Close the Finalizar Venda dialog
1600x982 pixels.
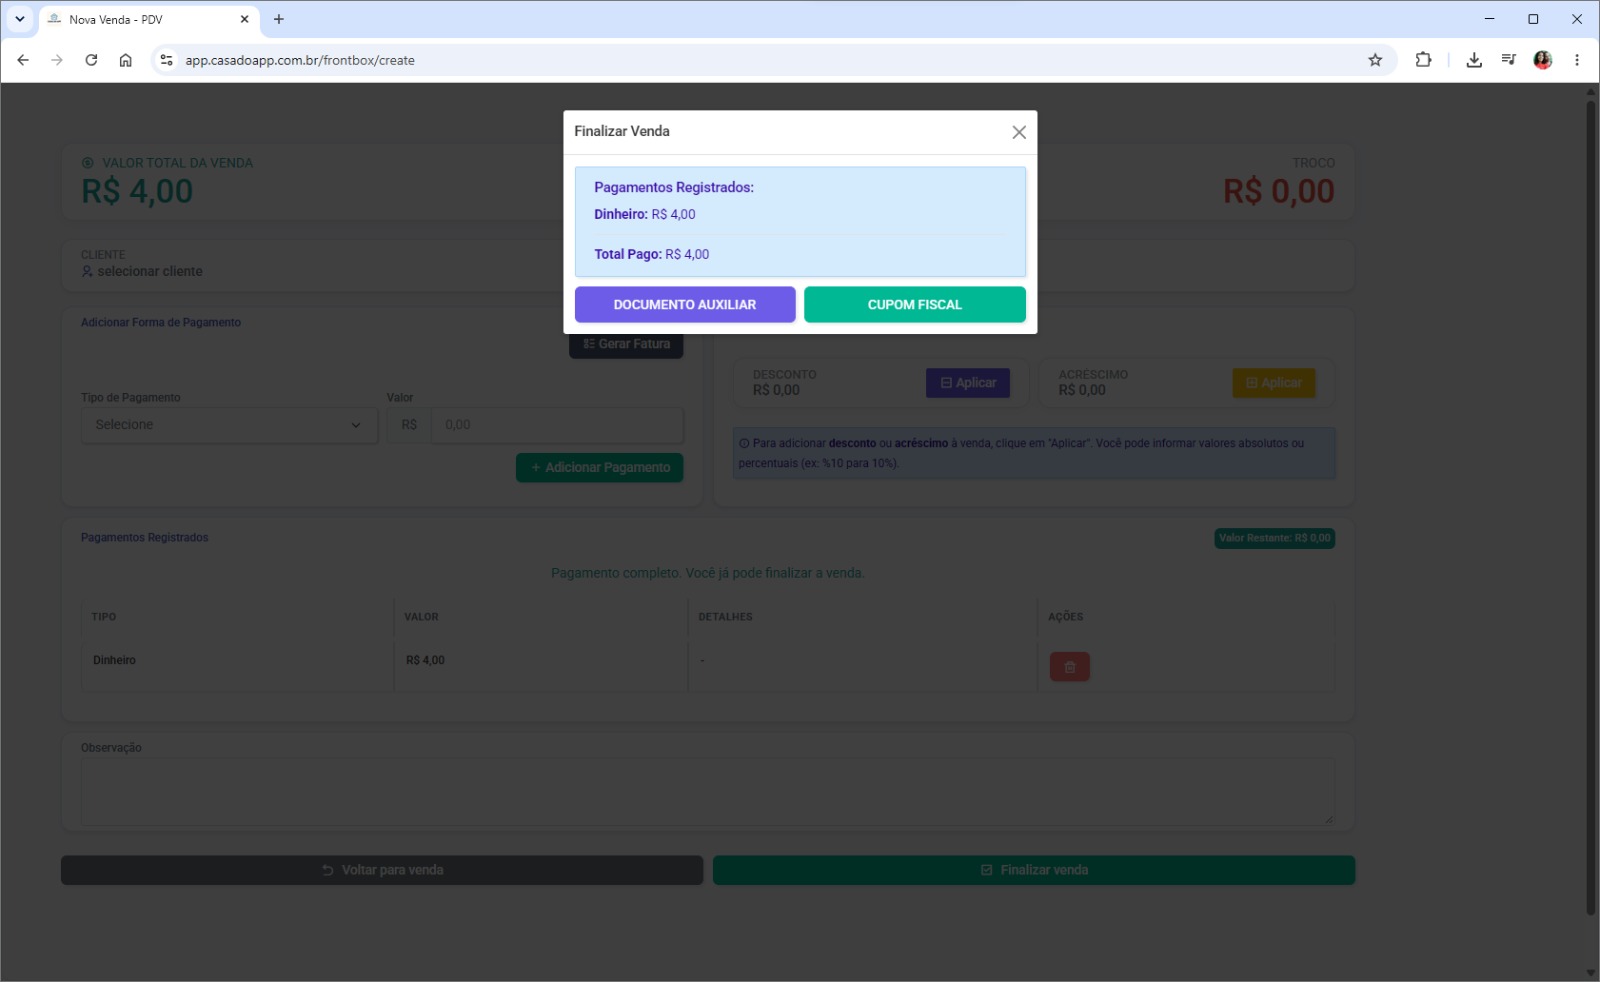coord(1019,132)
